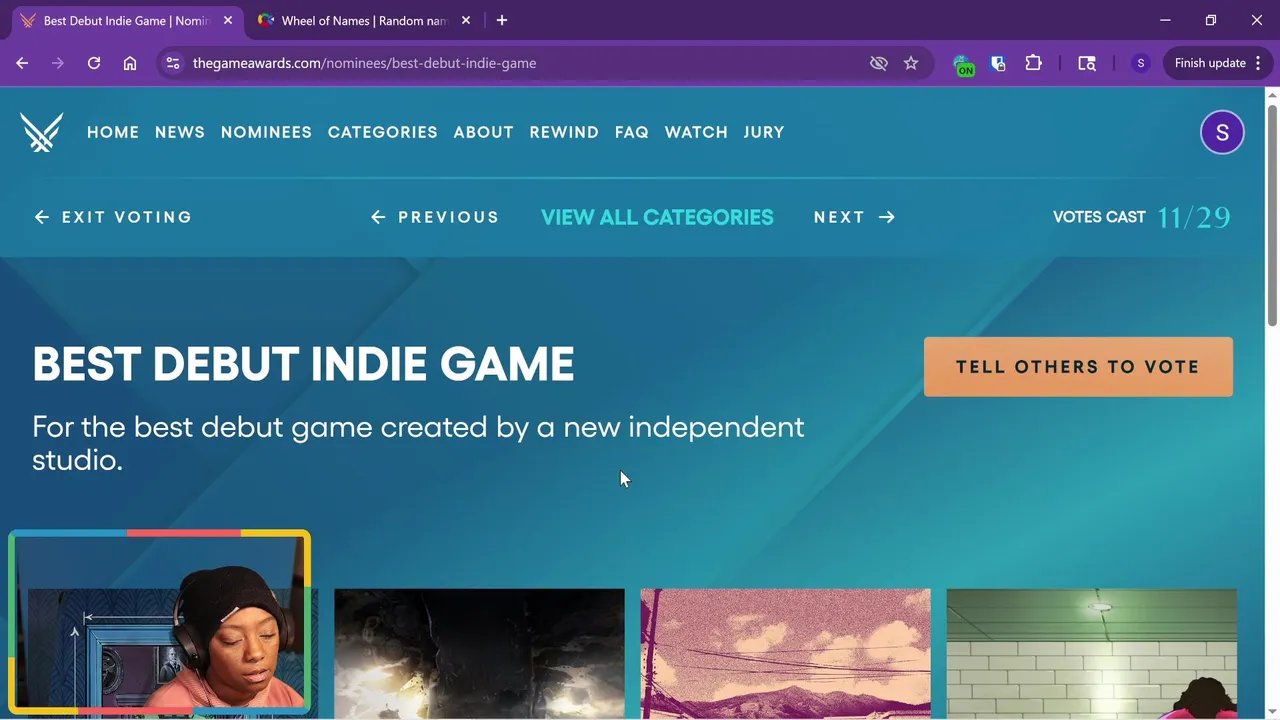Open REWIND in site navigation
Viewport: 1280px width, 720px height.
pyautogui.click(x=564, y=132)
